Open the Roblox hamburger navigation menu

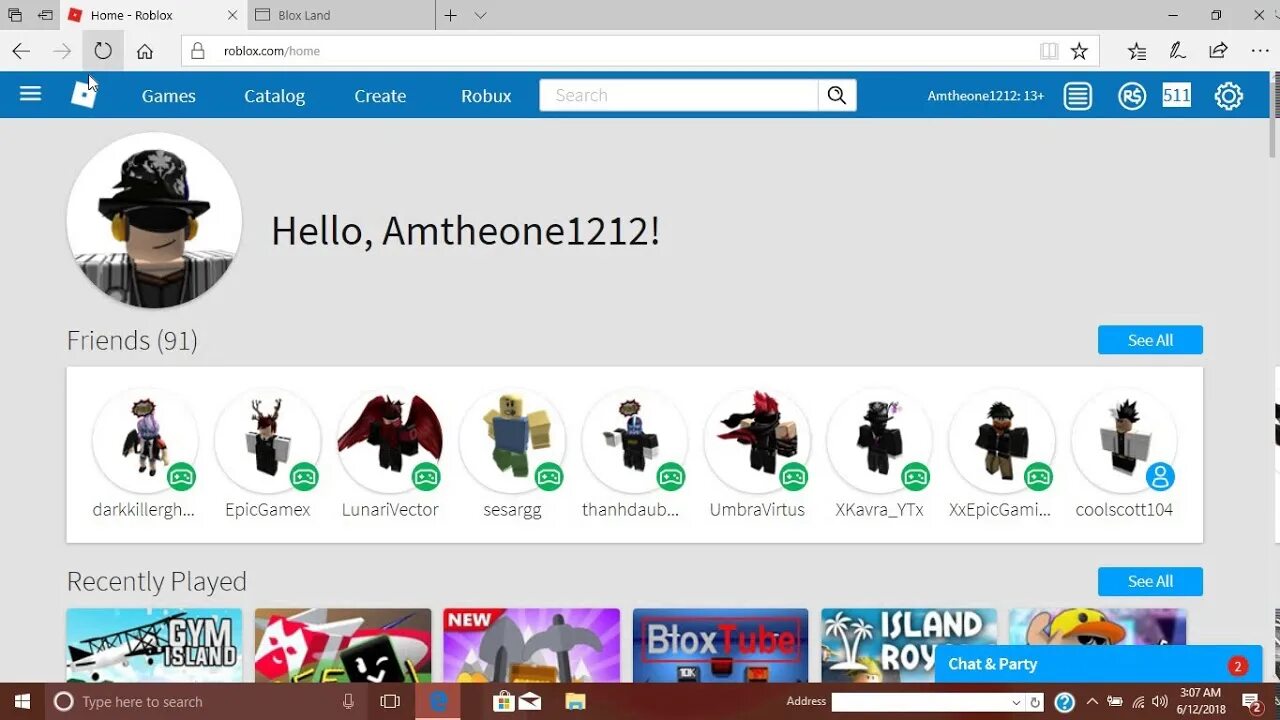(30, 94)
